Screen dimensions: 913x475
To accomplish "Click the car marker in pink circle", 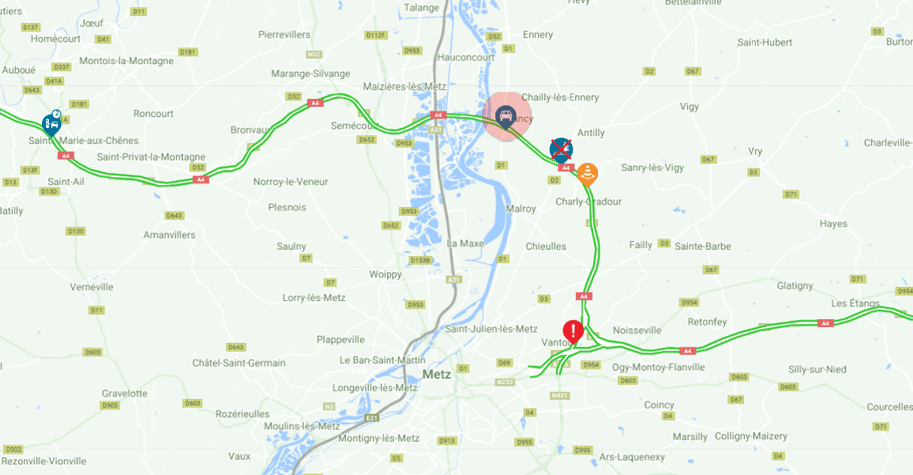I will 506,116.
